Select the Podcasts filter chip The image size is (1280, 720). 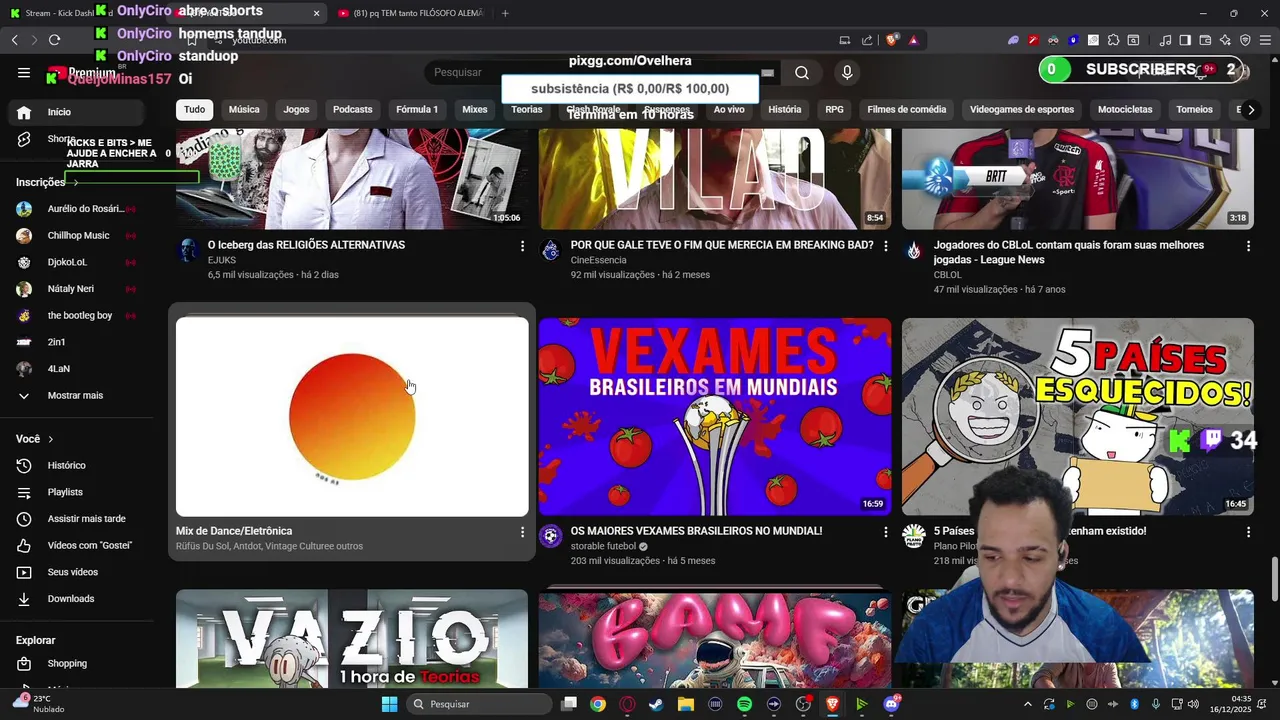[x=352, y=109]
